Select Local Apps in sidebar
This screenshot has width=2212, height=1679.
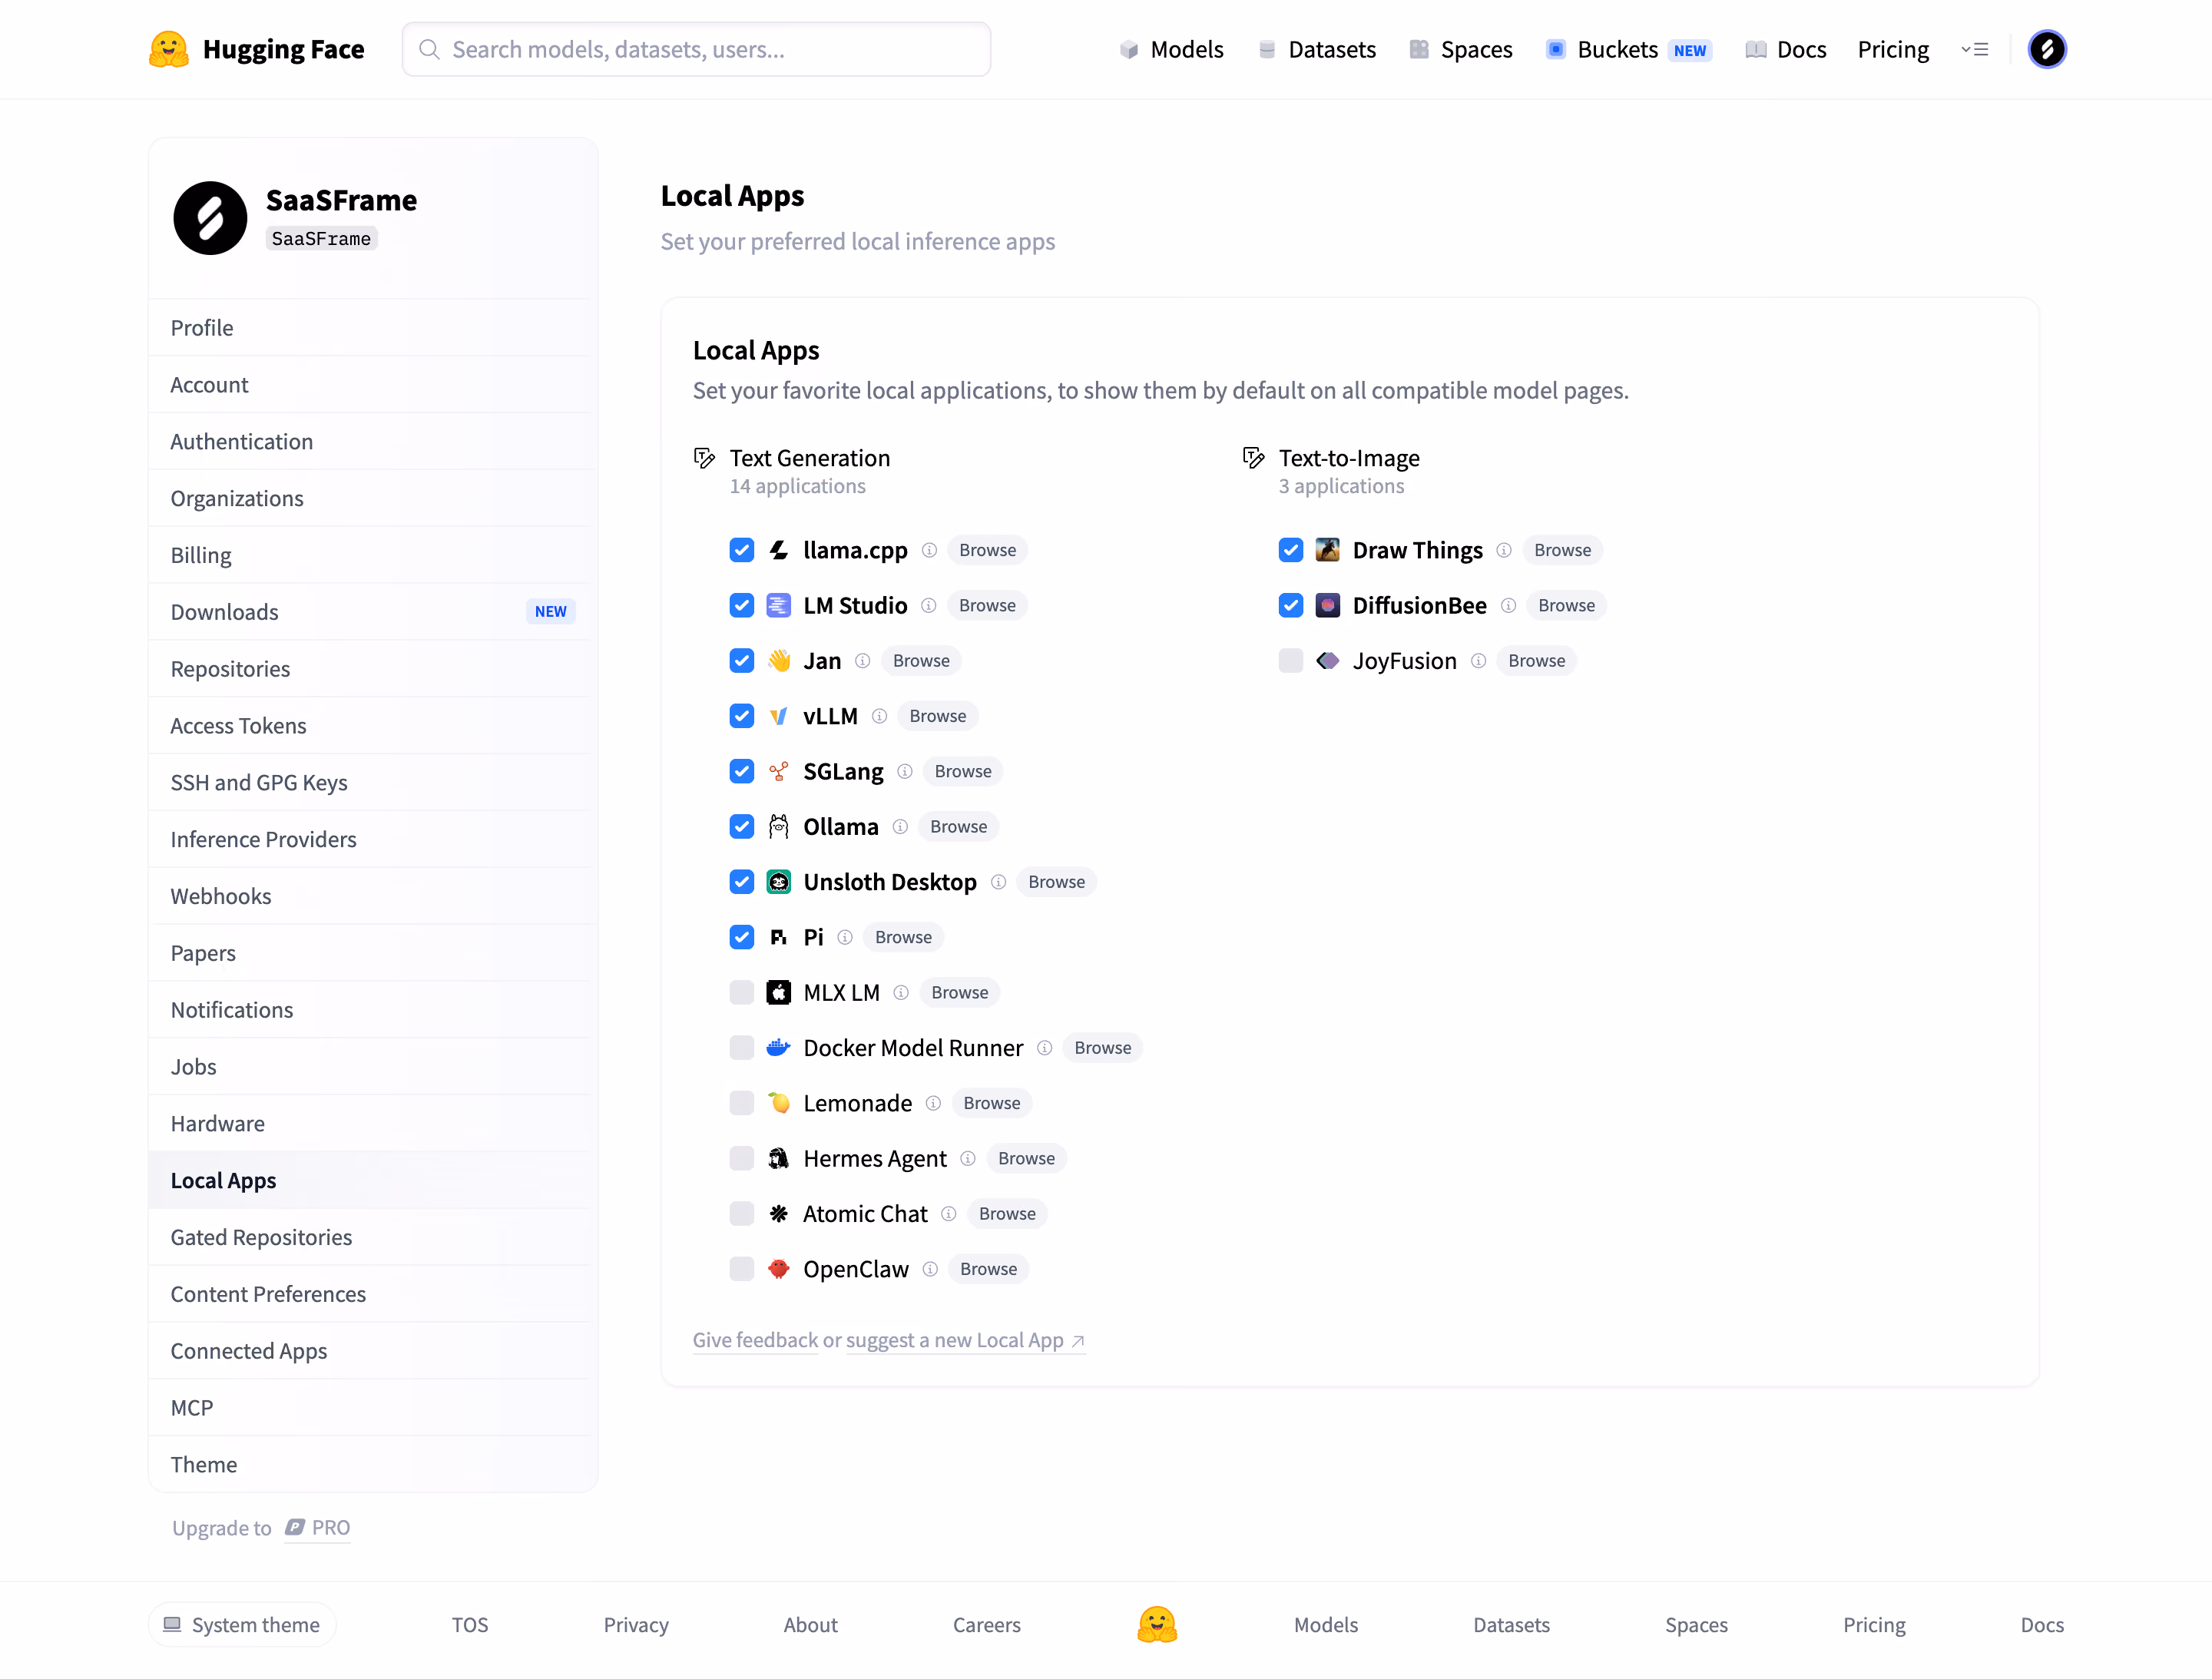373,1180
